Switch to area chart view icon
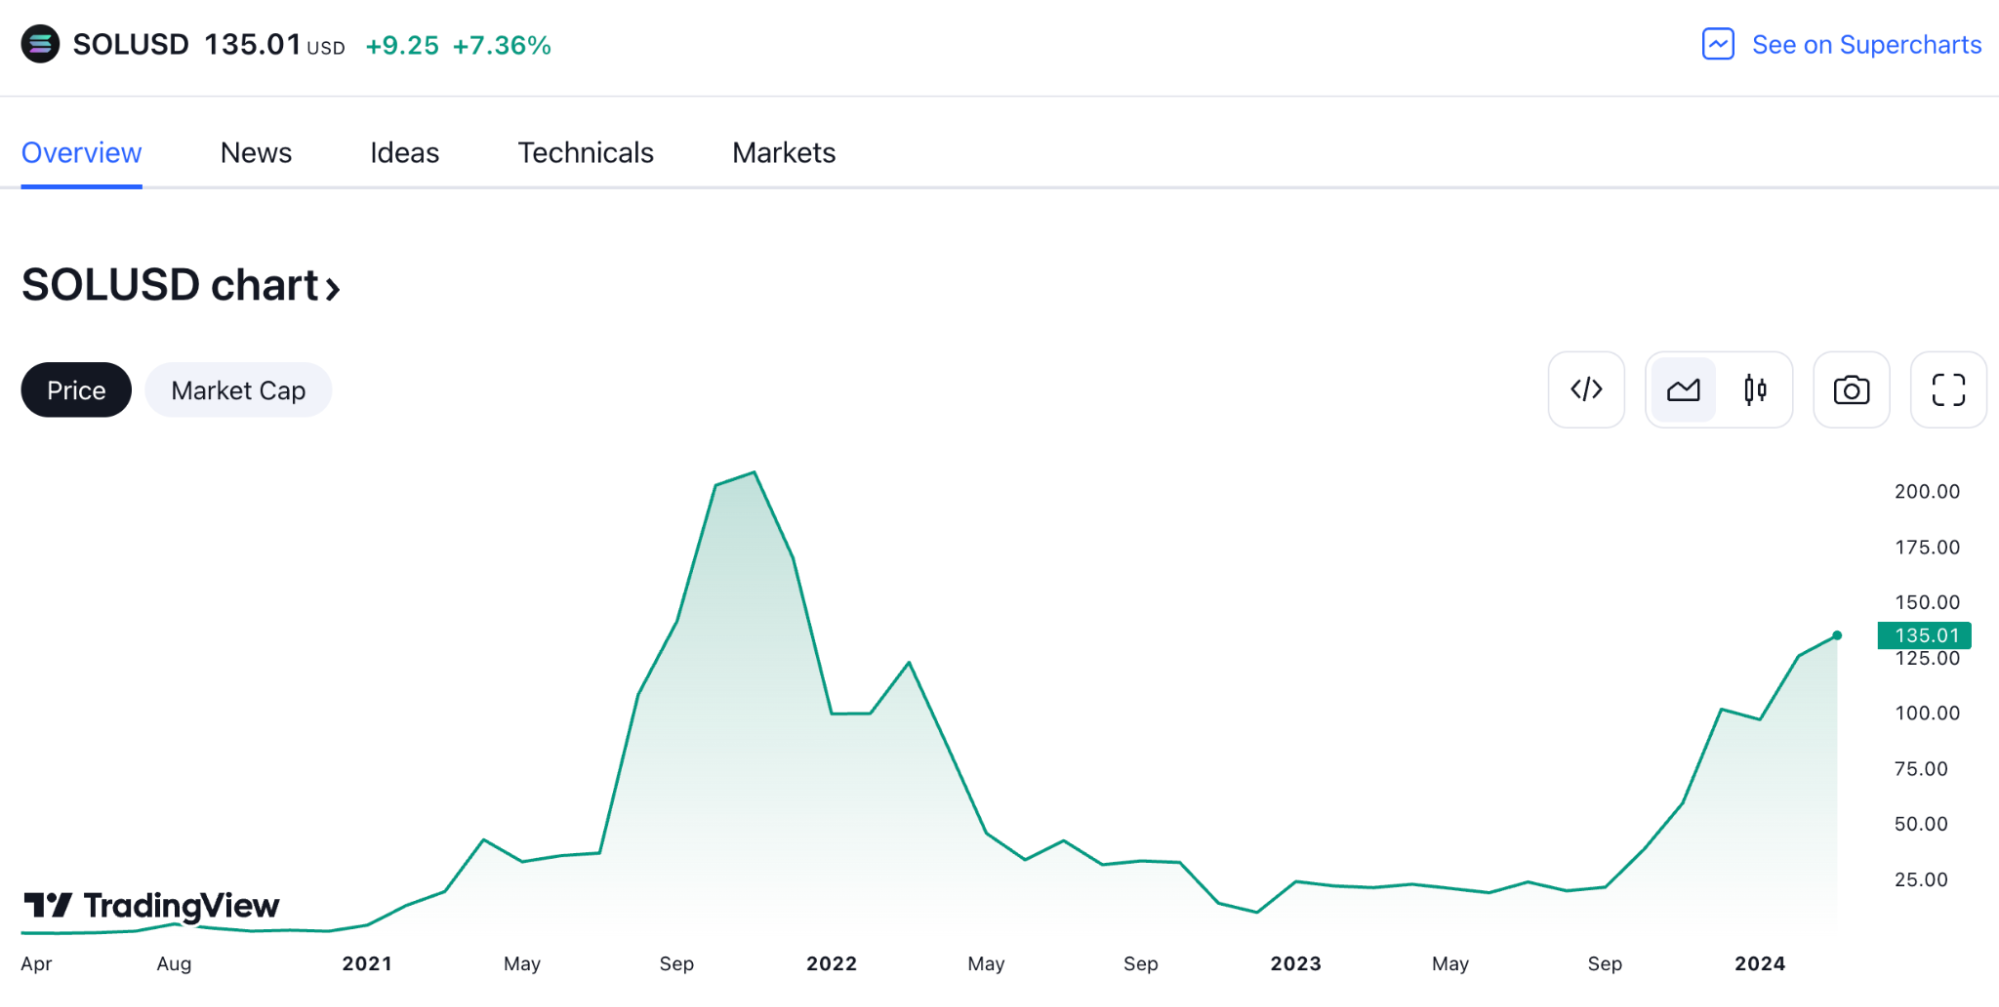This screenshot has height=1007, width=1999. tap(1683, 390)
